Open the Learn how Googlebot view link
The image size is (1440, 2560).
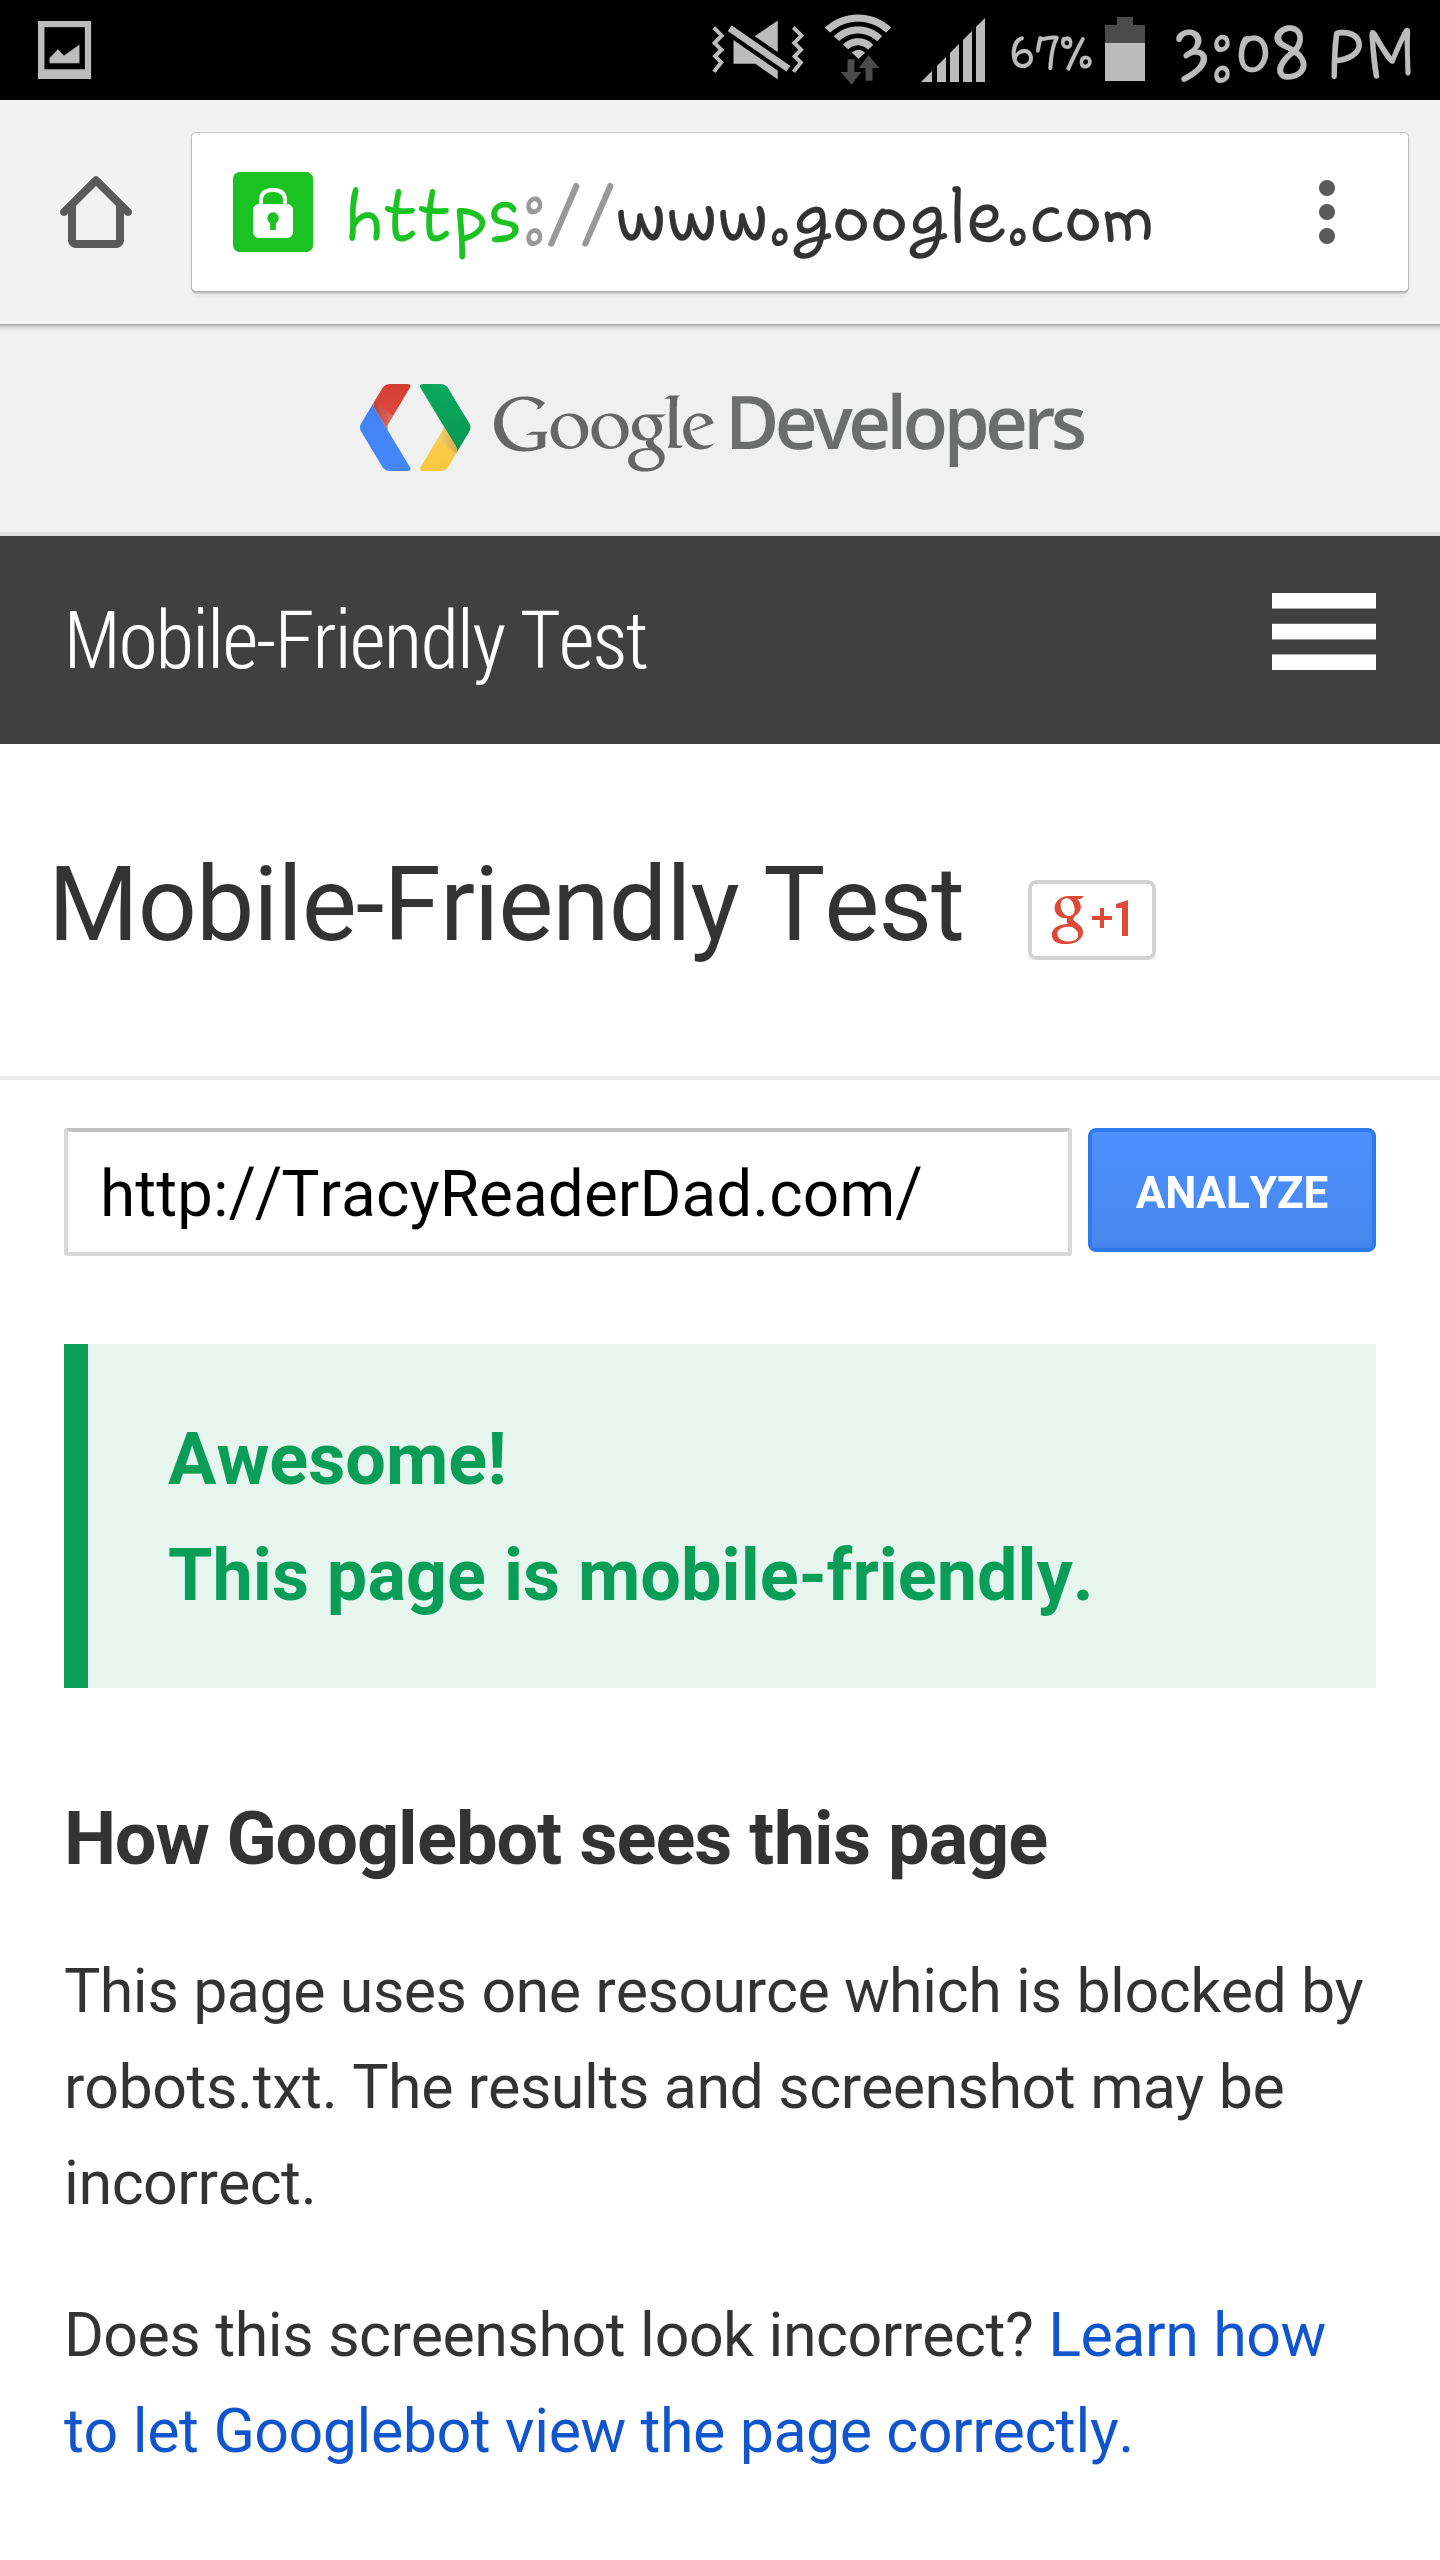(600, 2430)
